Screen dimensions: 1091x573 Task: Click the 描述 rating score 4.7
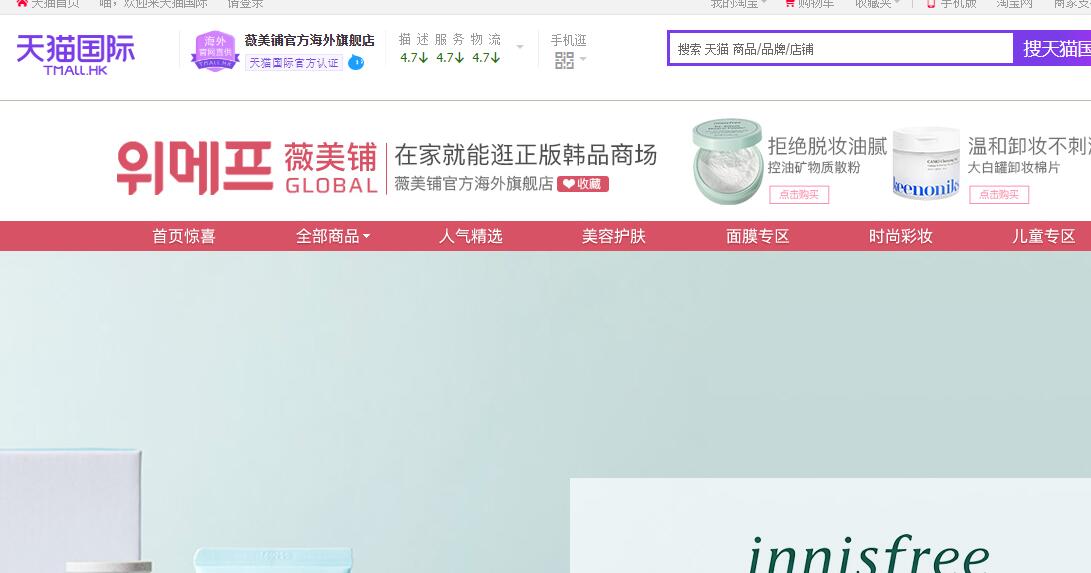click(x=414, y=58)
